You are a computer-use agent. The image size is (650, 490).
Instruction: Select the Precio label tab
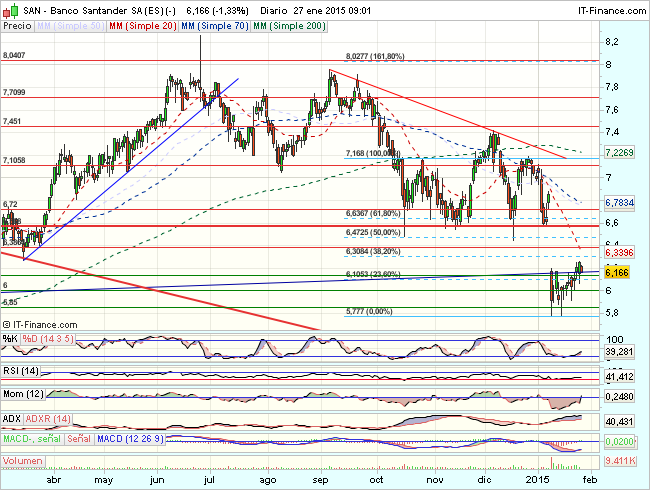click(x=17, y=23)
